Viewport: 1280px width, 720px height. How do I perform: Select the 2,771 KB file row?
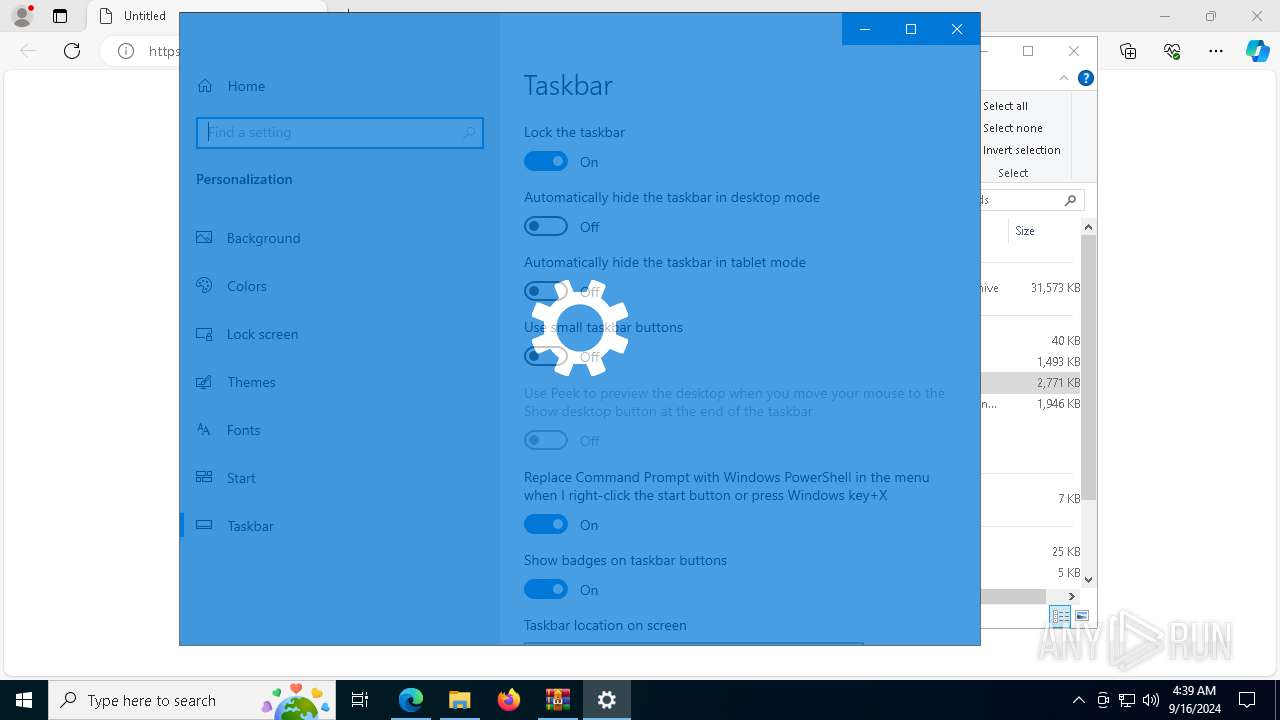[x=1031, y=383]
